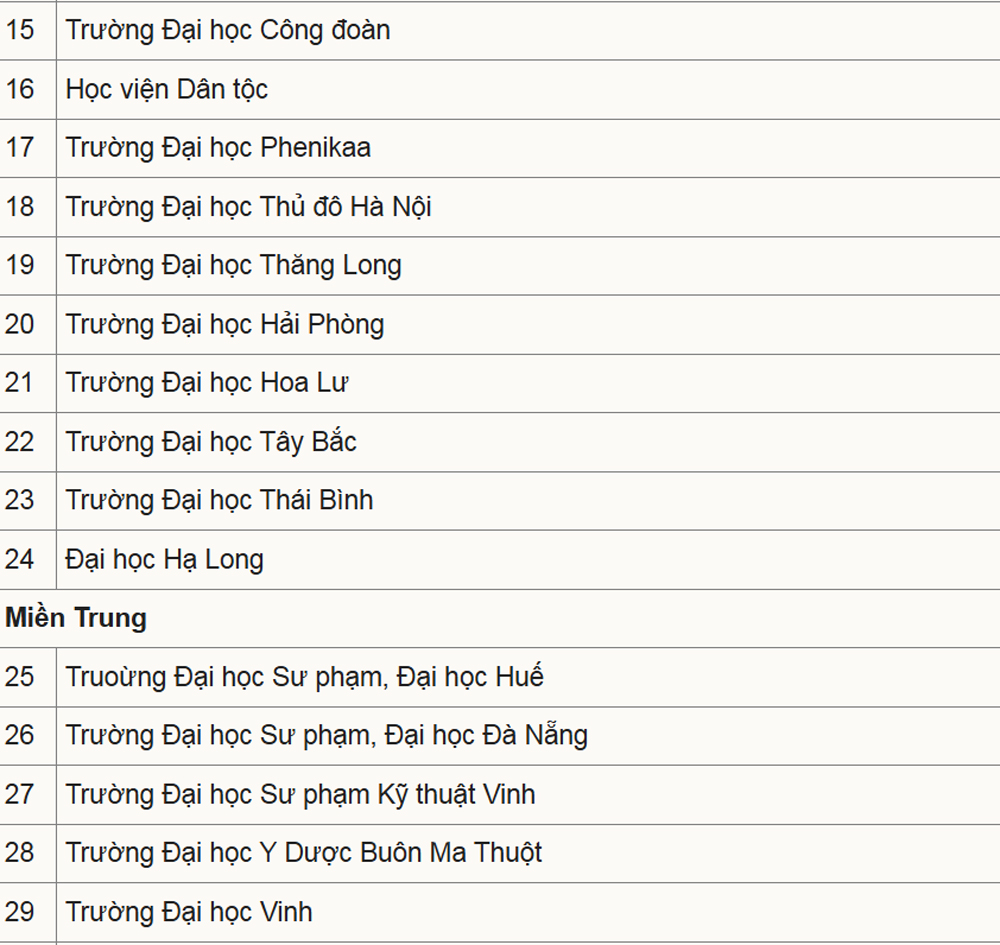Select the number 24 index cell
Image resolution: width=1000 pixels, height=945 pixels.
20,559
